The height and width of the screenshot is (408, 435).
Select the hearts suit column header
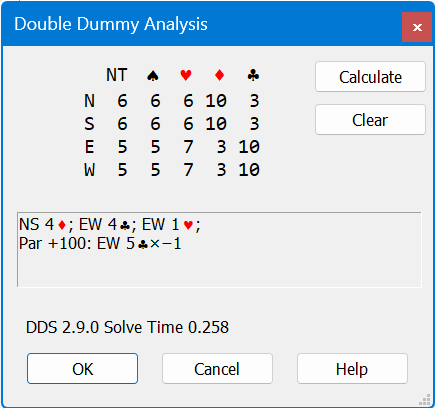(x=186, y=75)
